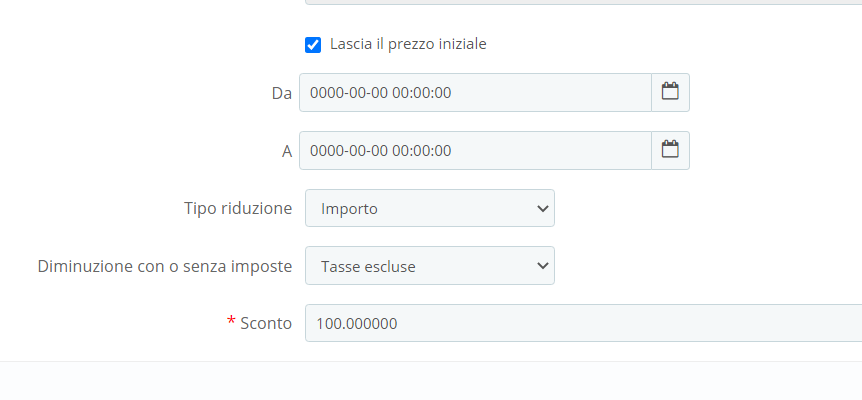The image size is (862, 400).
Task: Open the 'Tasse escluse' tax dropdown
Action: pos(429,266)
